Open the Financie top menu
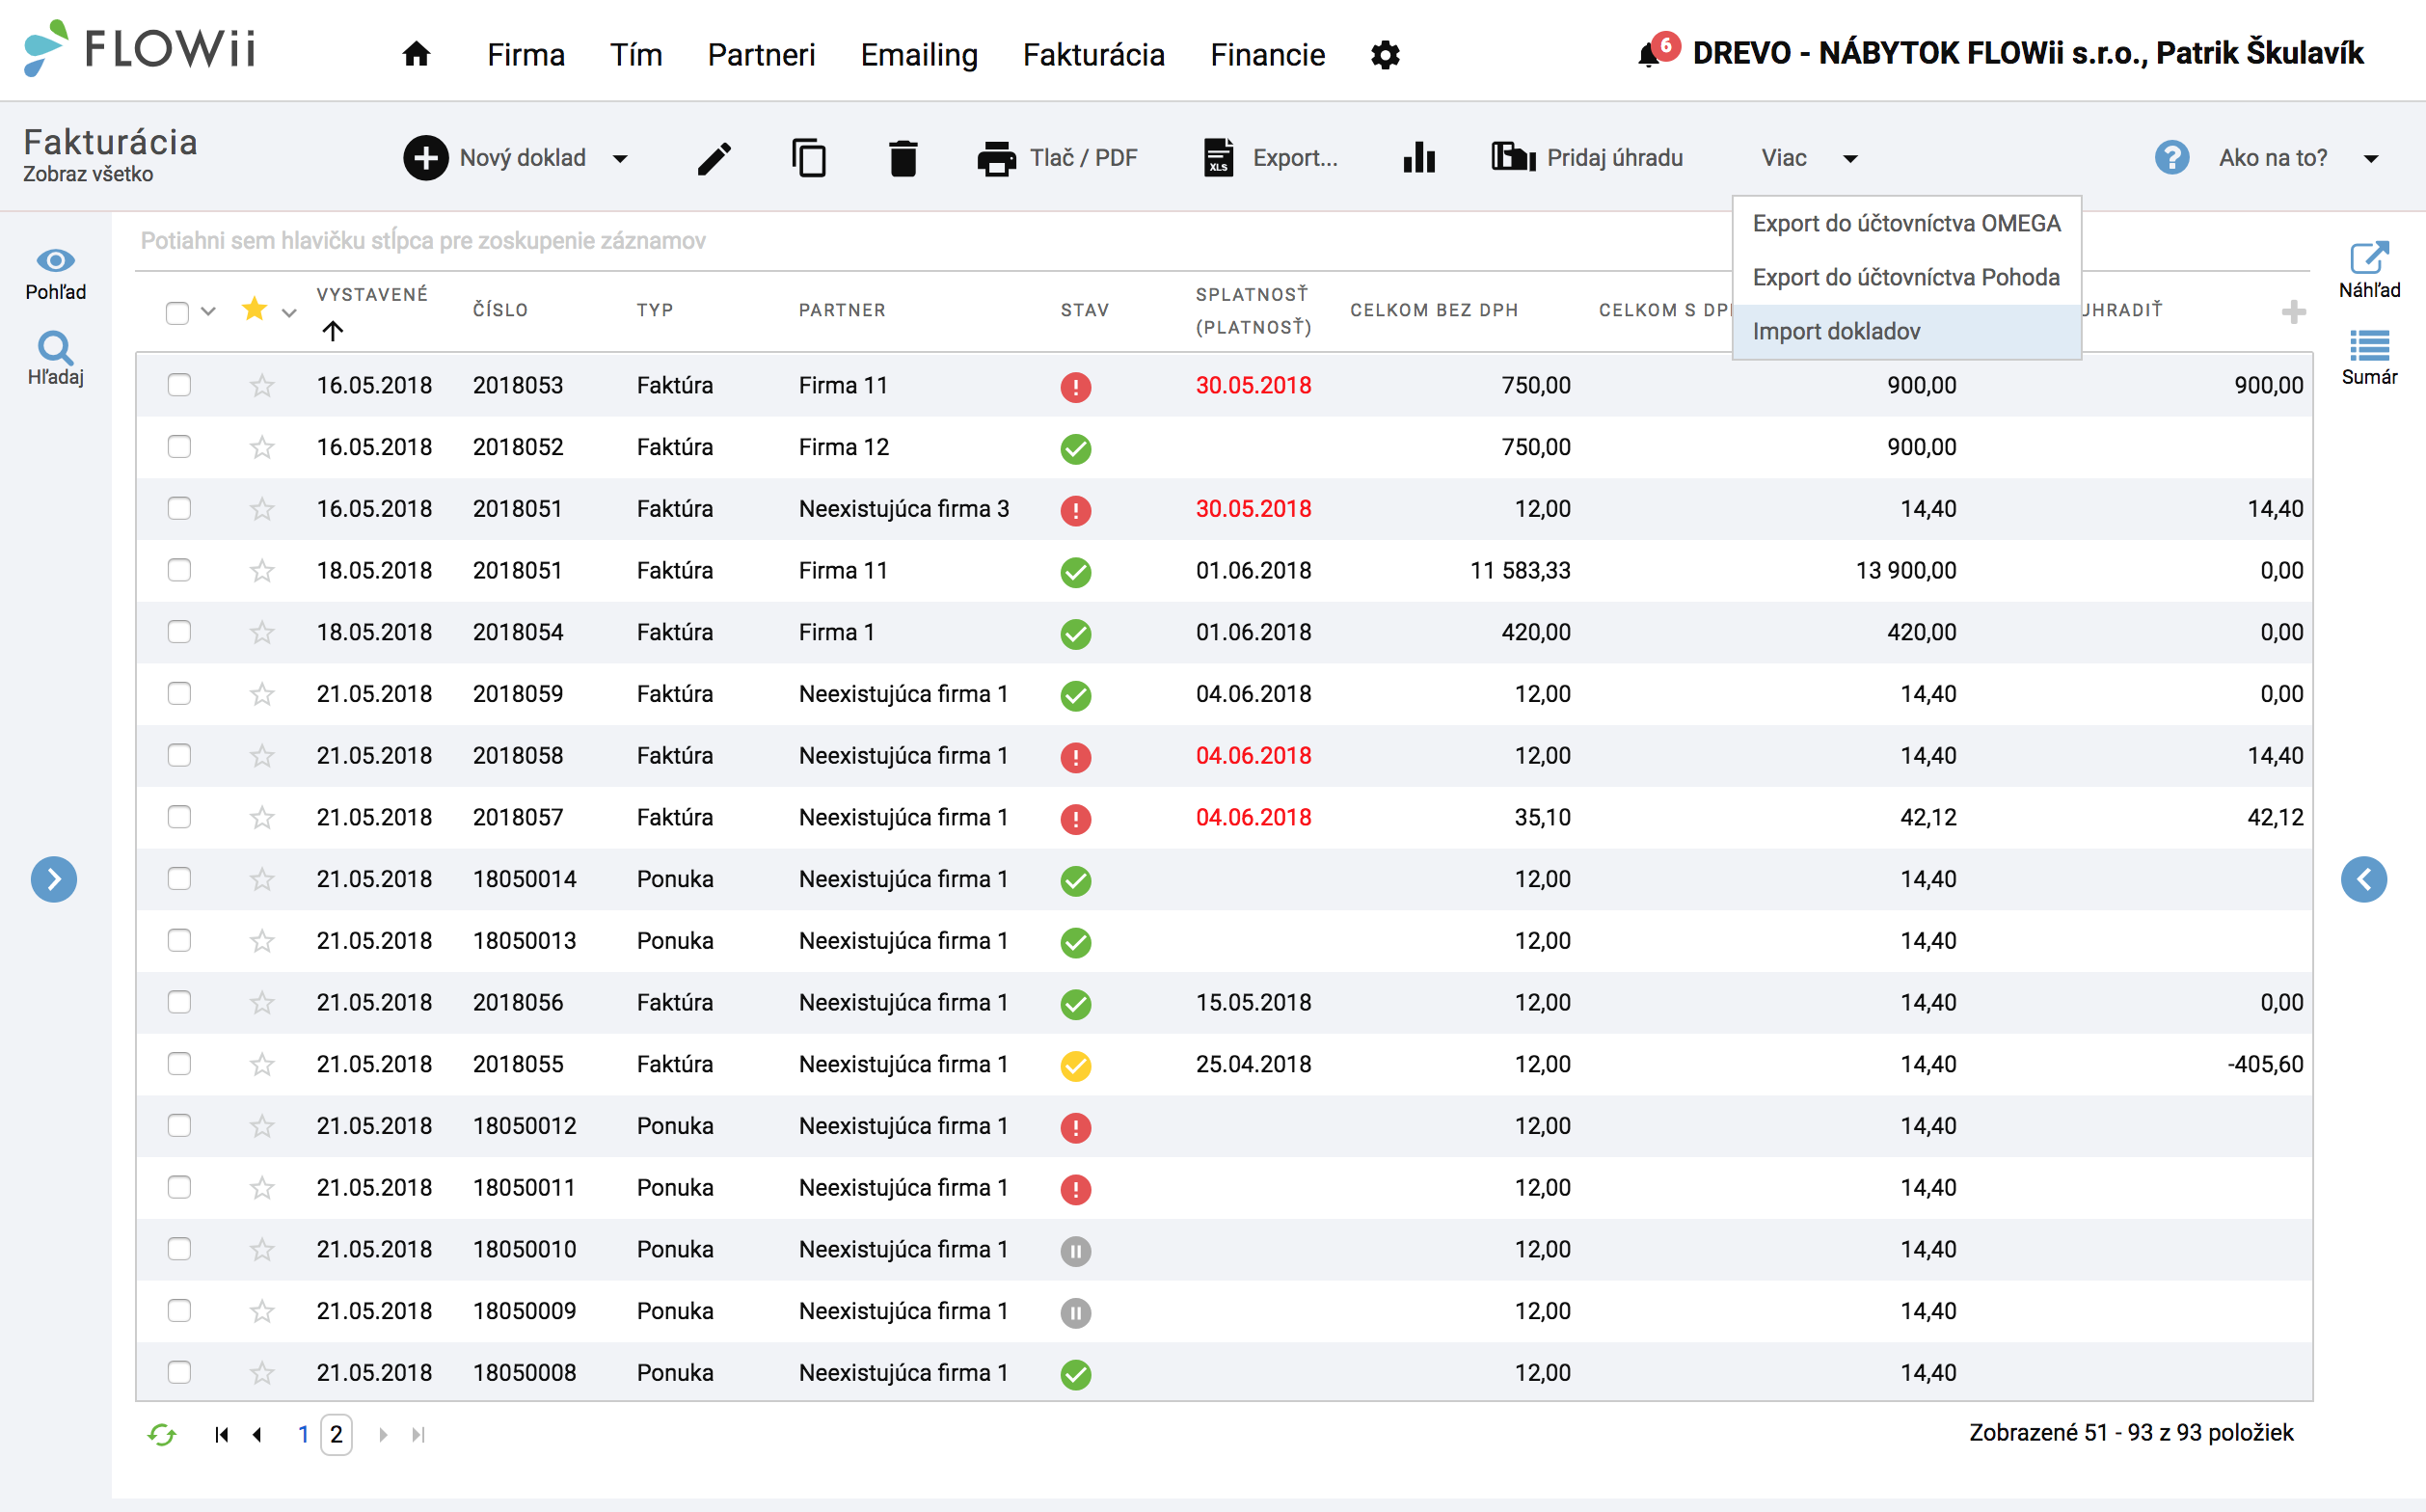2426x1512 pixels. [1268, 54]
